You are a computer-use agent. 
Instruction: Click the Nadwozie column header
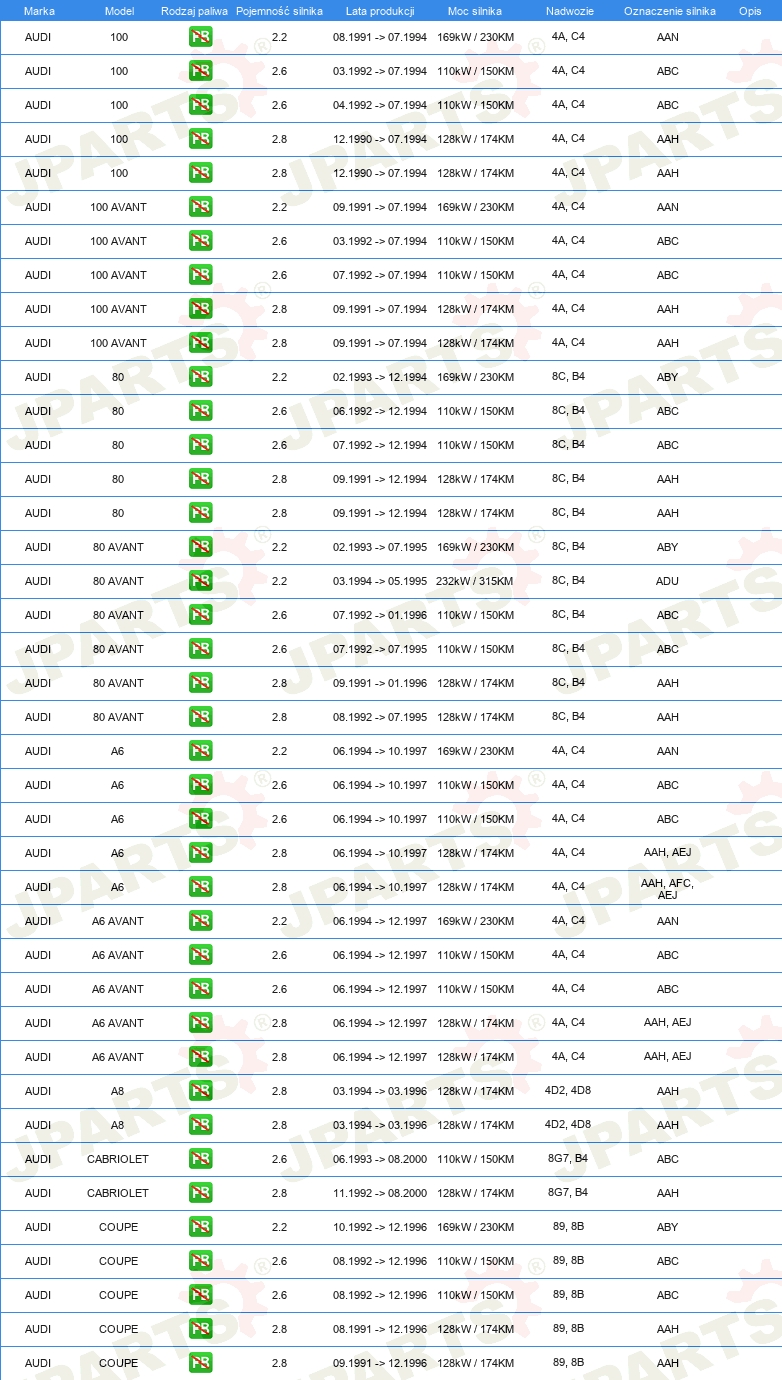(569, 11)
